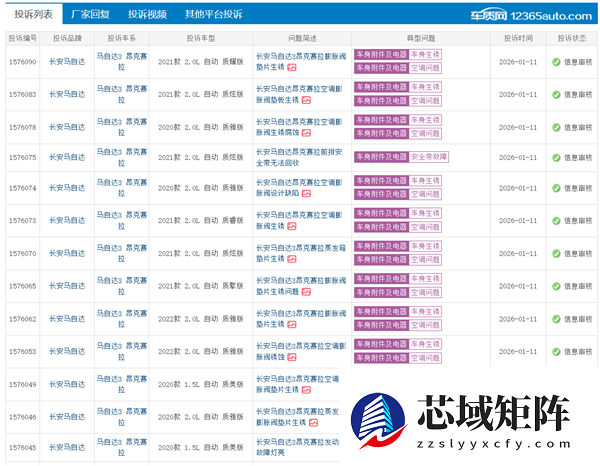This screenshot has width=600, height=466.
Task: Open the image icon for complaint 1576074
Action: click(x=306, y=194)
